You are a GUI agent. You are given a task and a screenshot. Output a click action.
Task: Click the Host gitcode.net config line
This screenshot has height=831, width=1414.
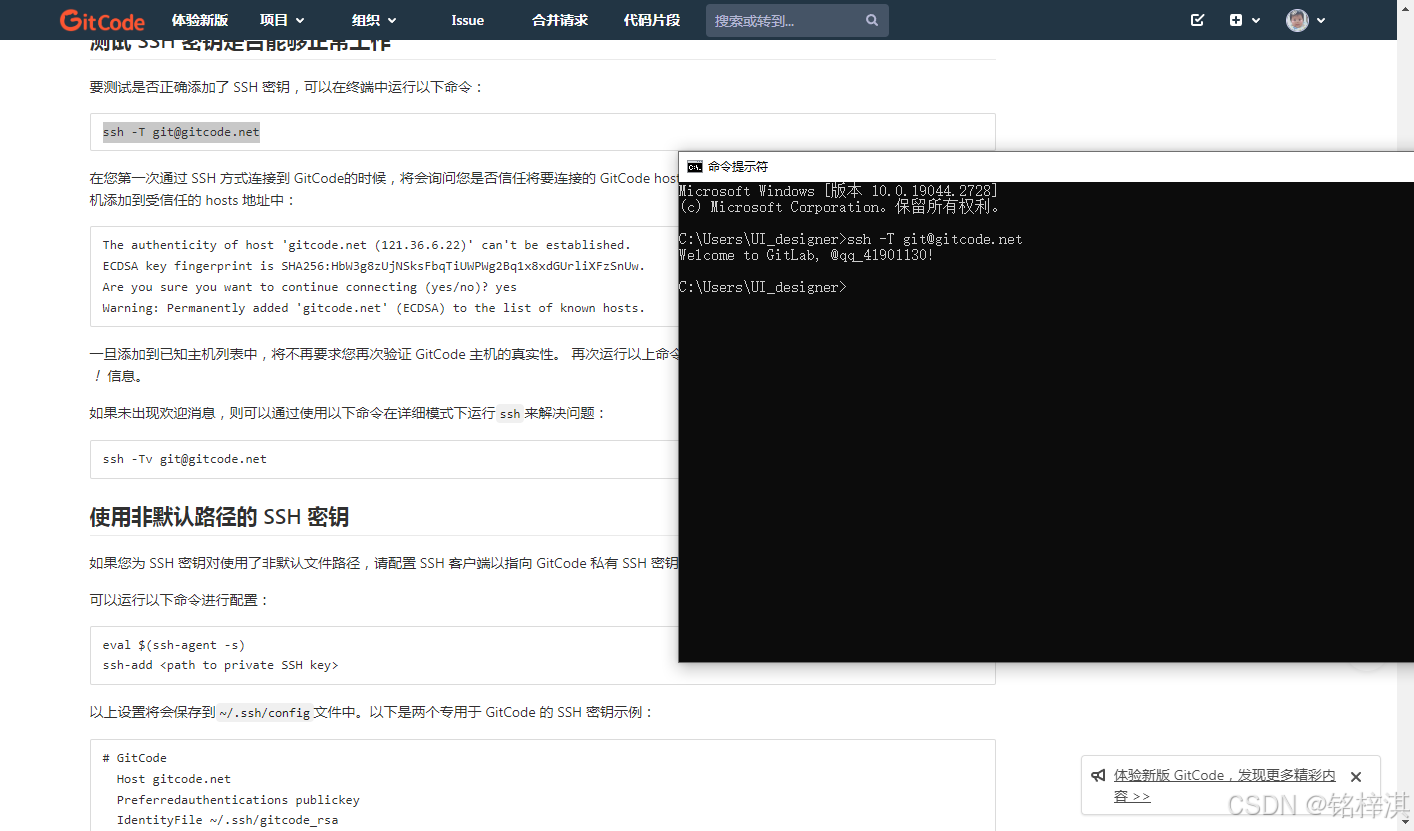tap(173, 779)
